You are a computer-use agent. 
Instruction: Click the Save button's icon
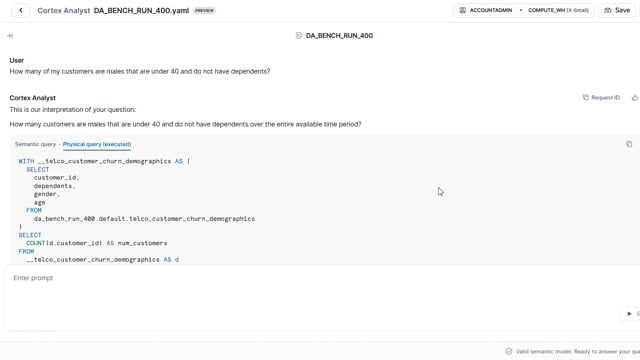point(608,10)
